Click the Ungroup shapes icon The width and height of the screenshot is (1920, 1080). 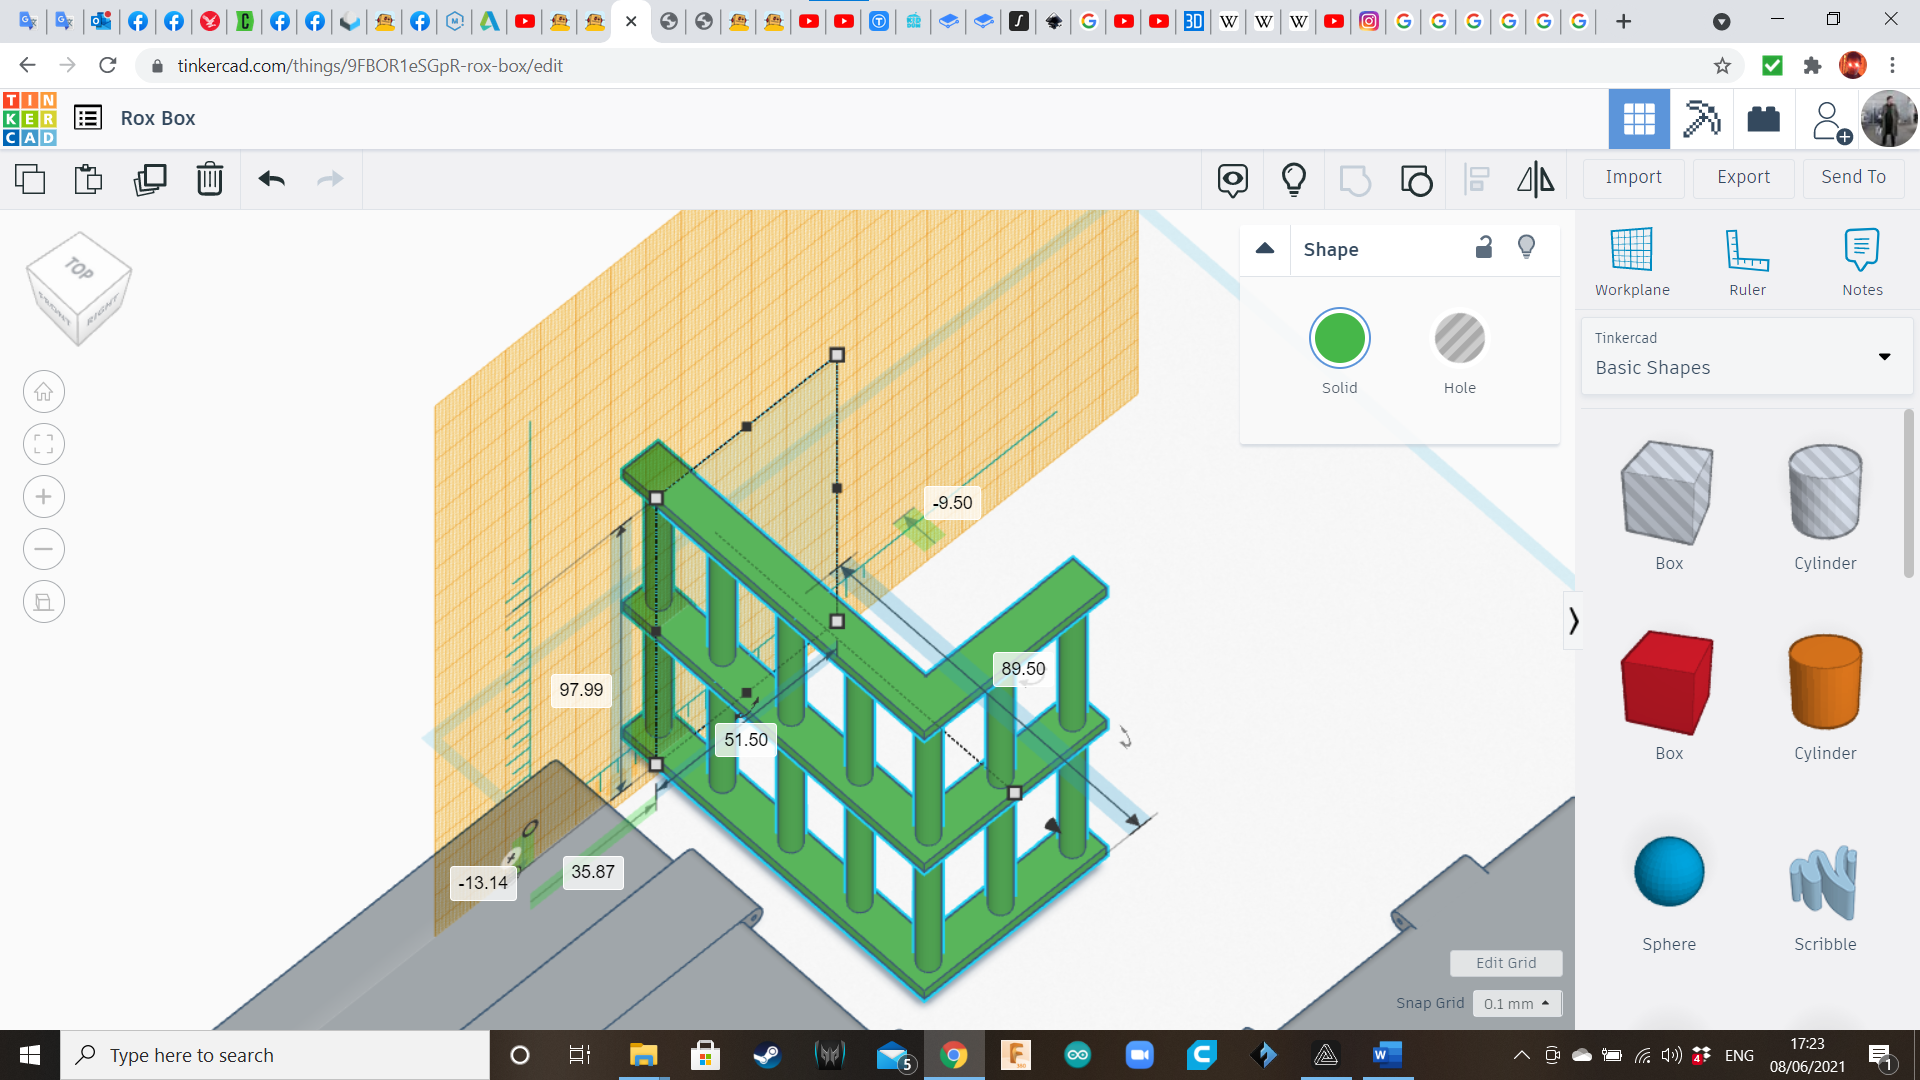click(x=1416, y=180)
